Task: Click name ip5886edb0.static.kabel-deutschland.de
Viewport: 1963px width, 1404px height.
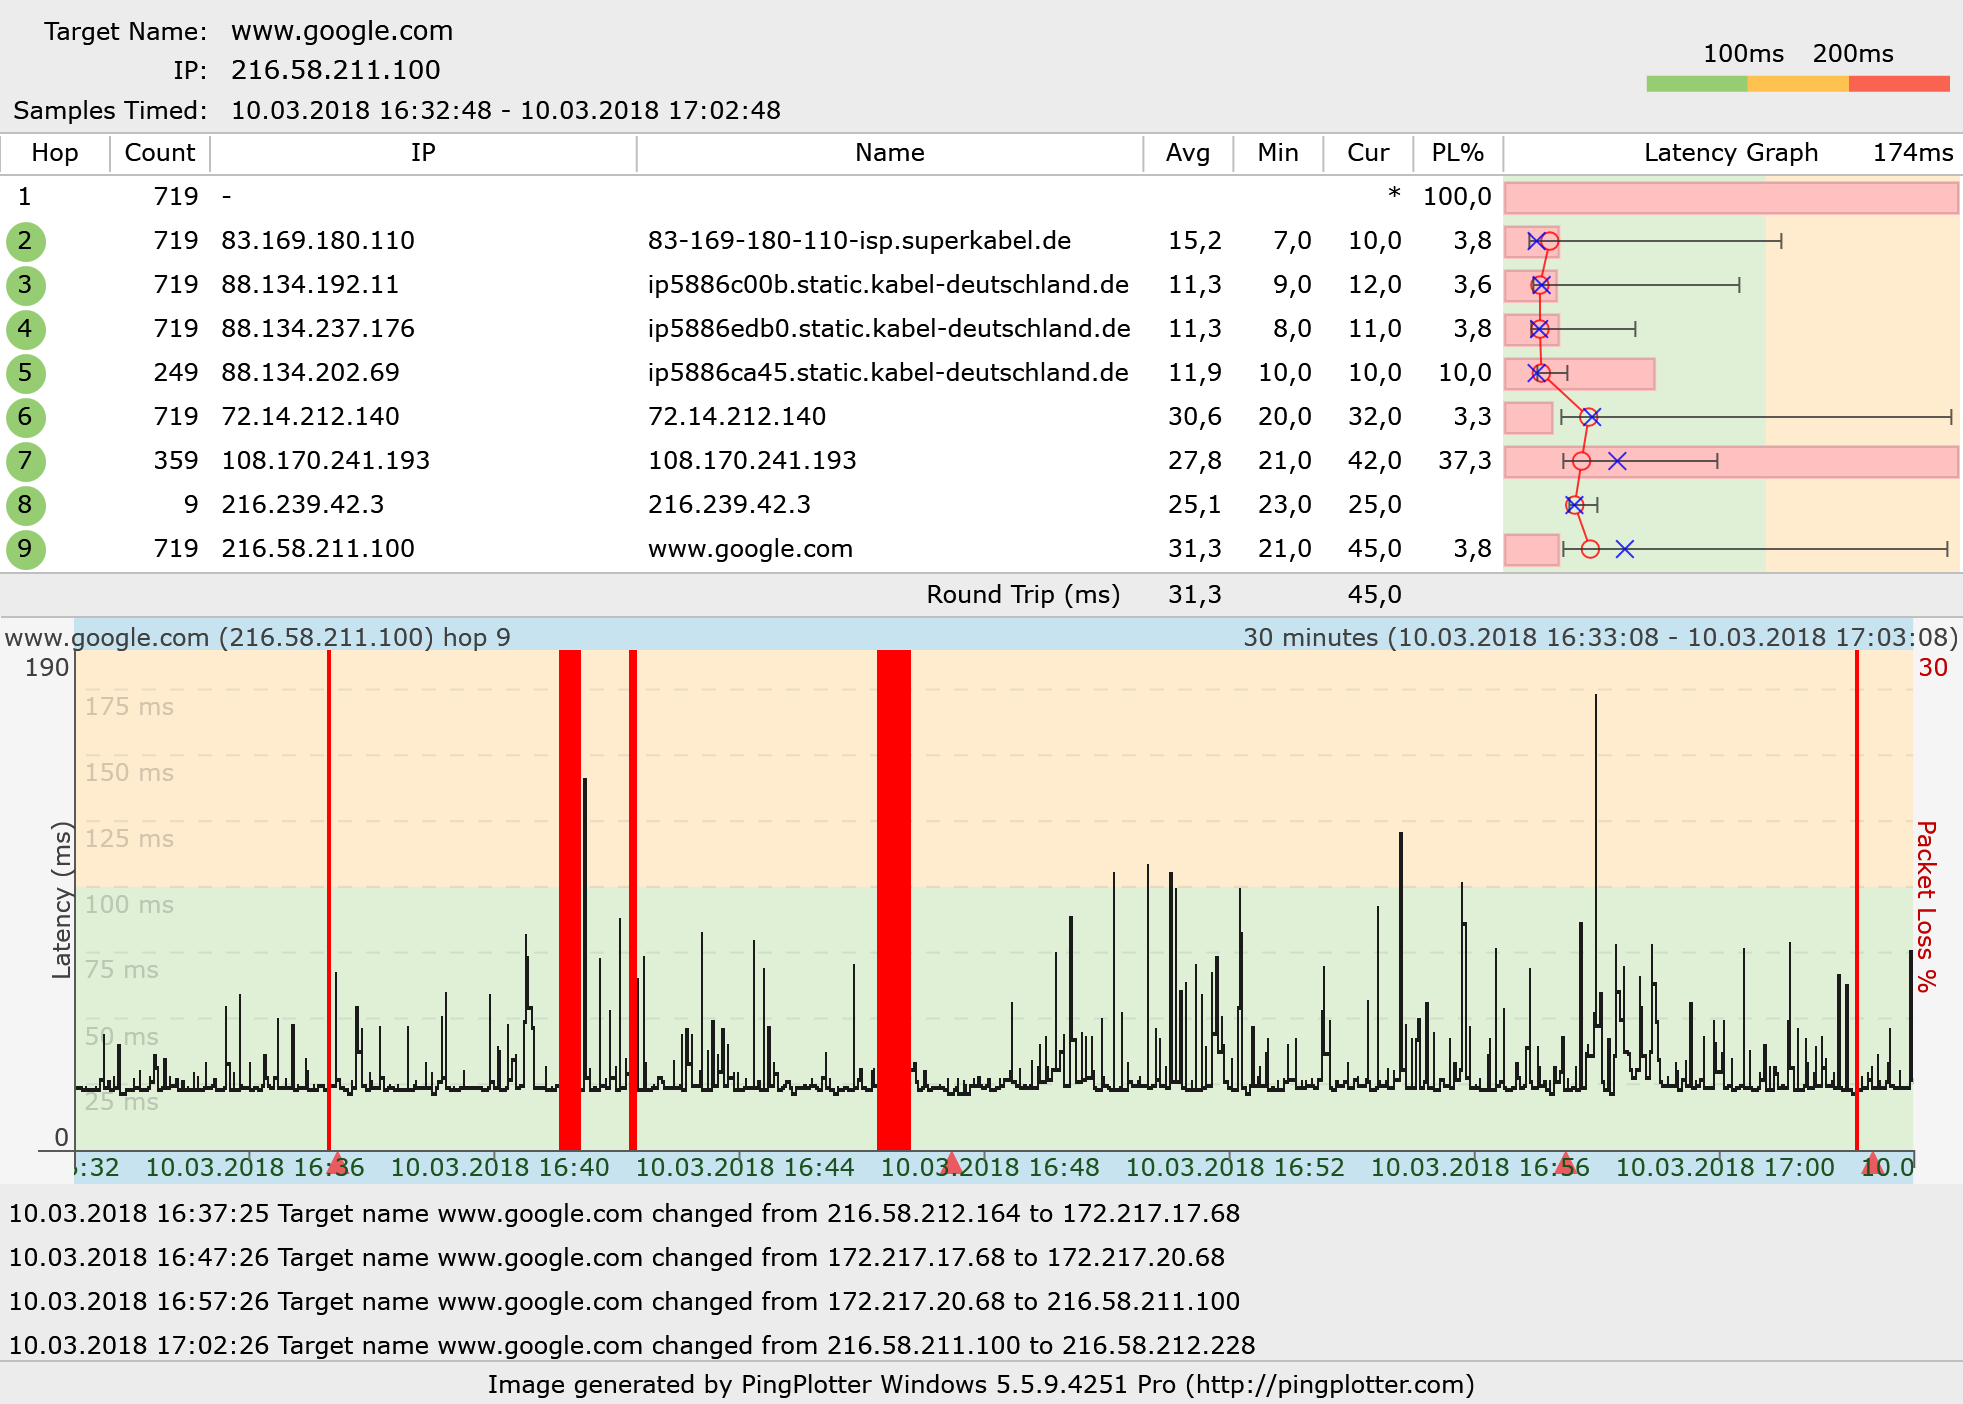Action: pos(889,329)
